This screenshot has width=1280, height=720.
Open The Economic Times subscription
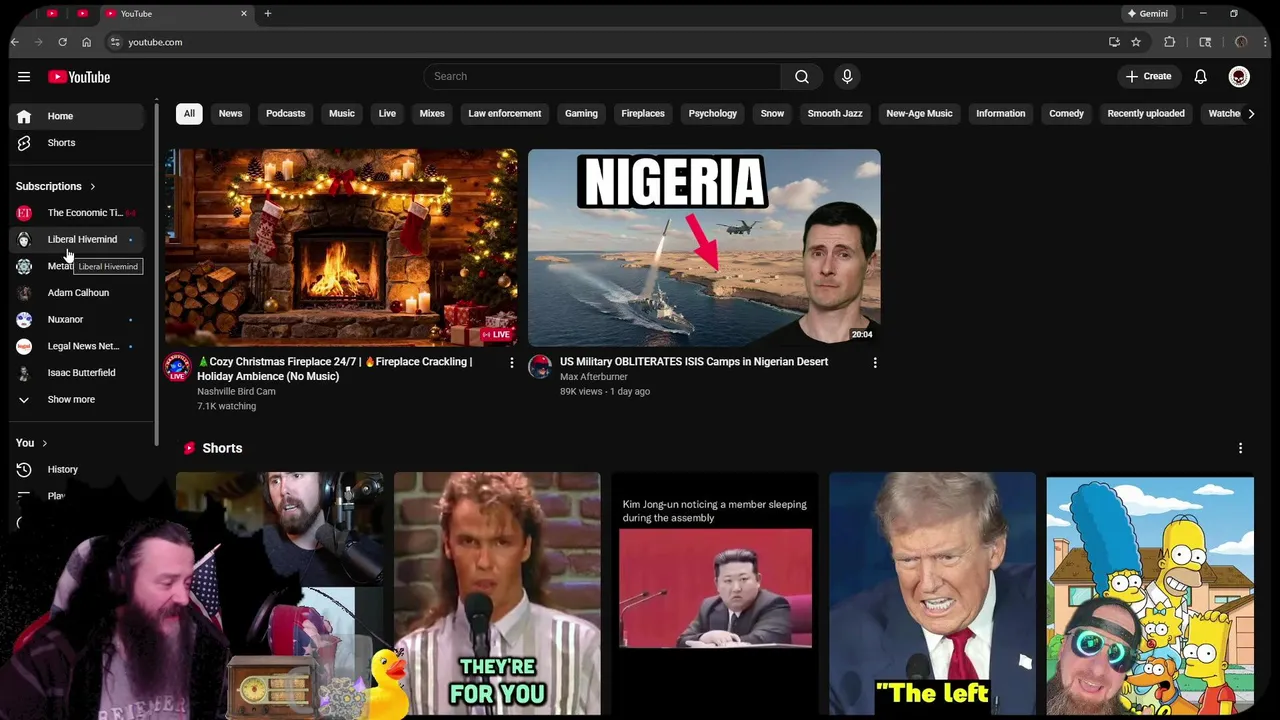pos(78,213)
